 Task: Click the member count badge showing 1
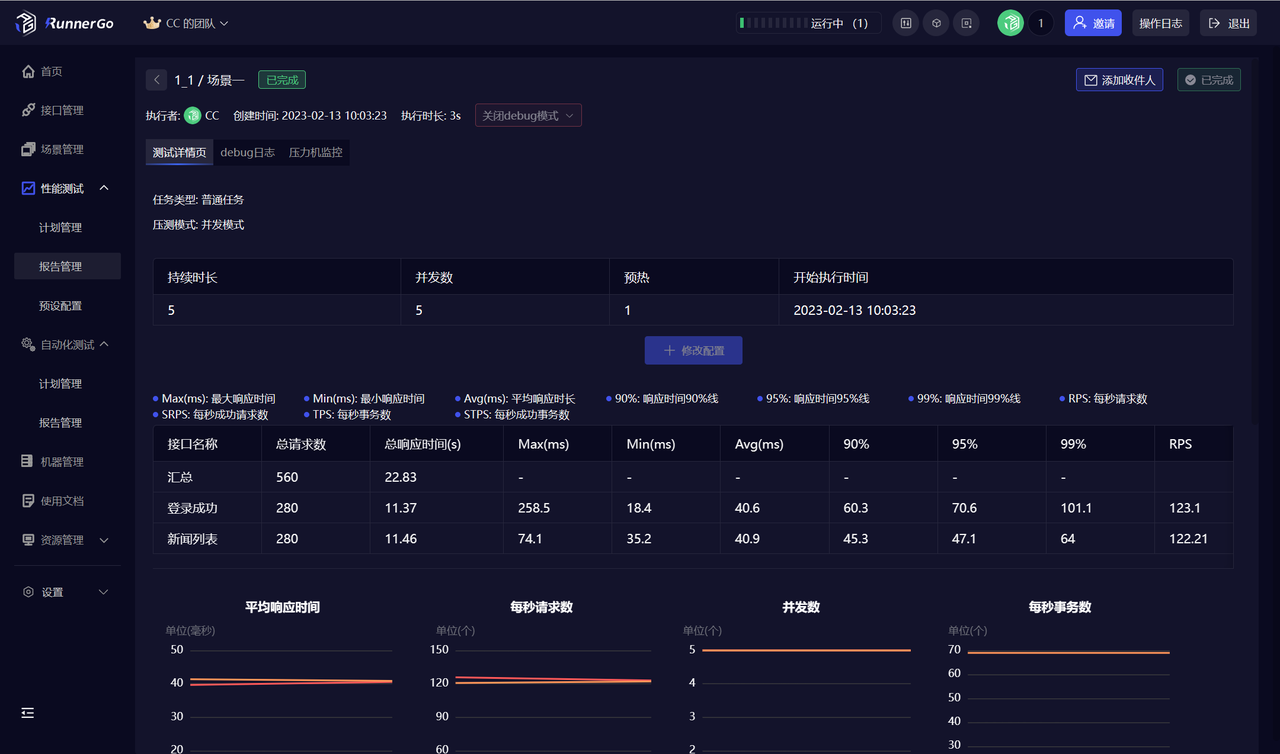[1041, 23]
